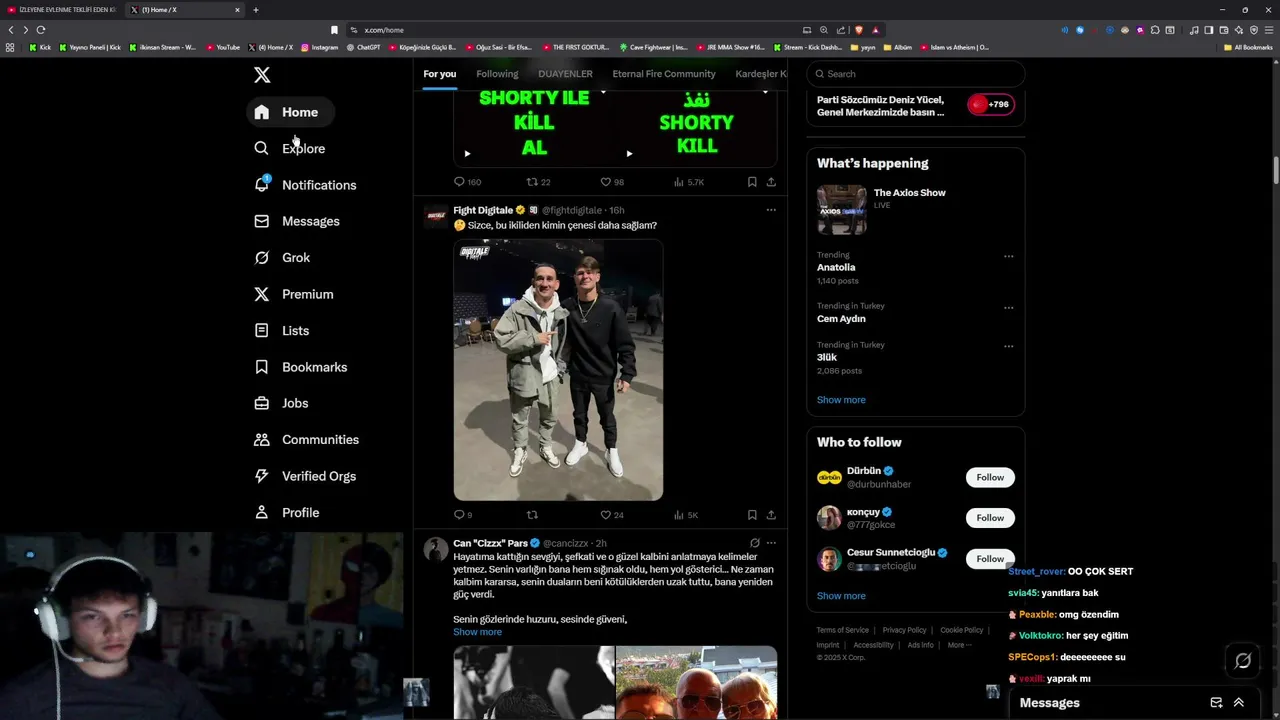This screenshot has width=1280, height=720.
Task: Open The Axios Show live item
Action: pyautogui.click(x=916, y=208)
